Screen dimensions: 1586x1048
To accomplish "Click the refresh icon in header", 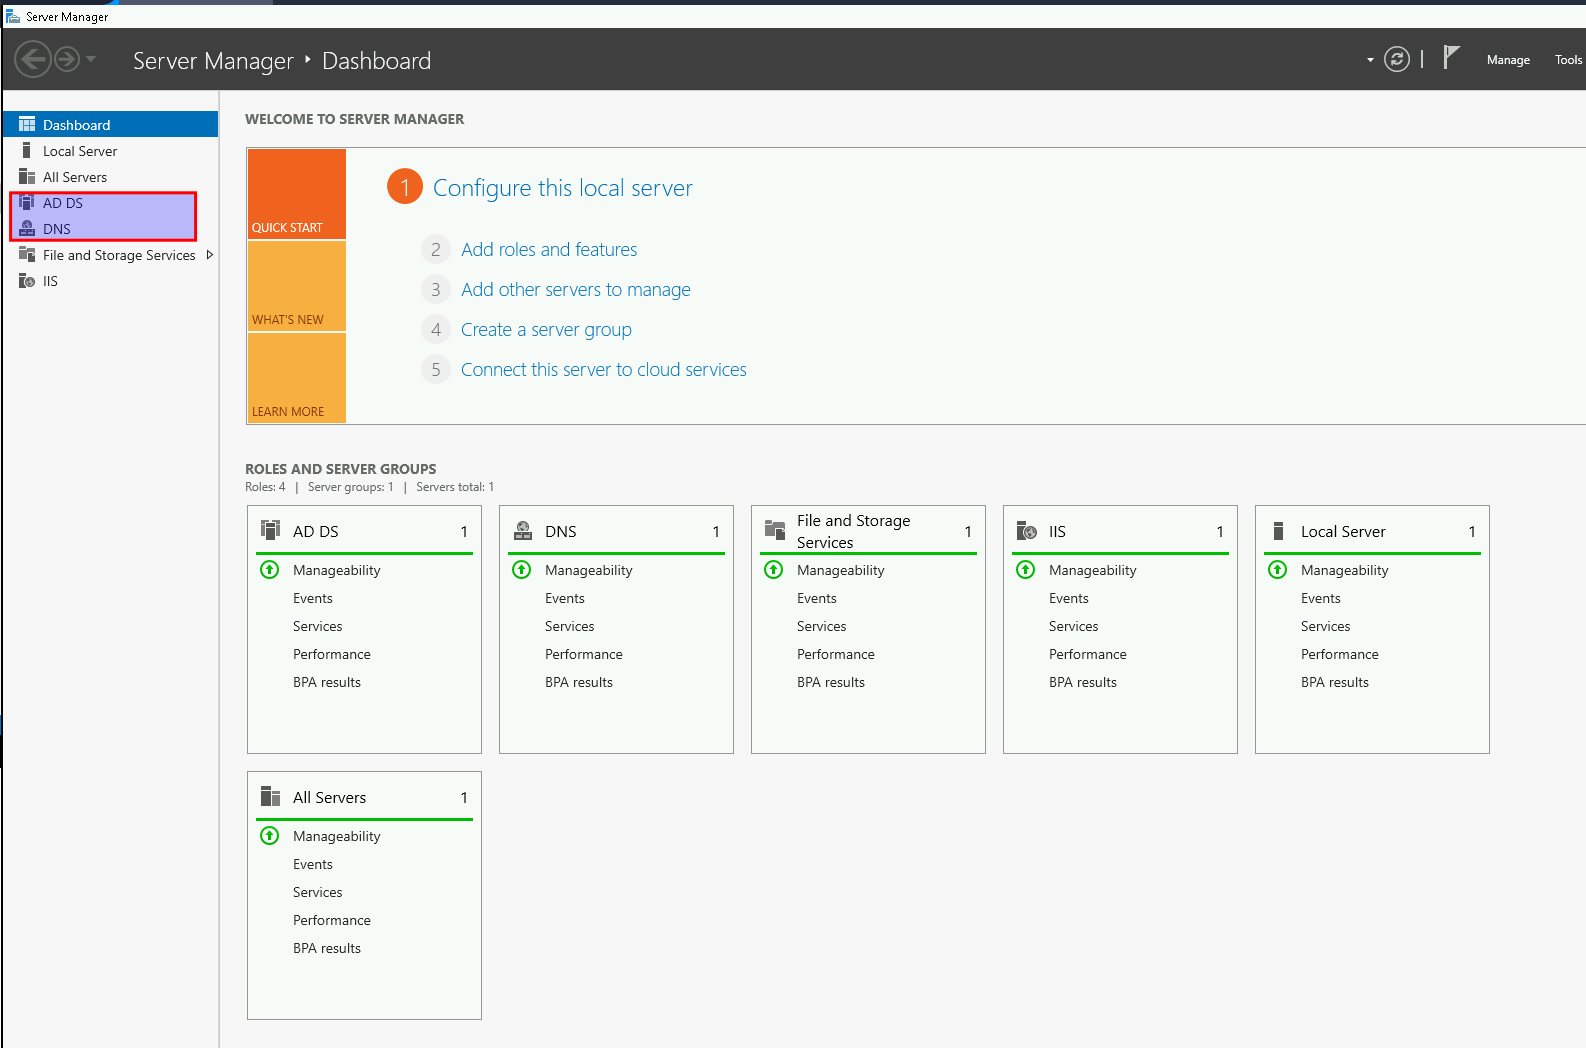I will (x=1397, y=59).
